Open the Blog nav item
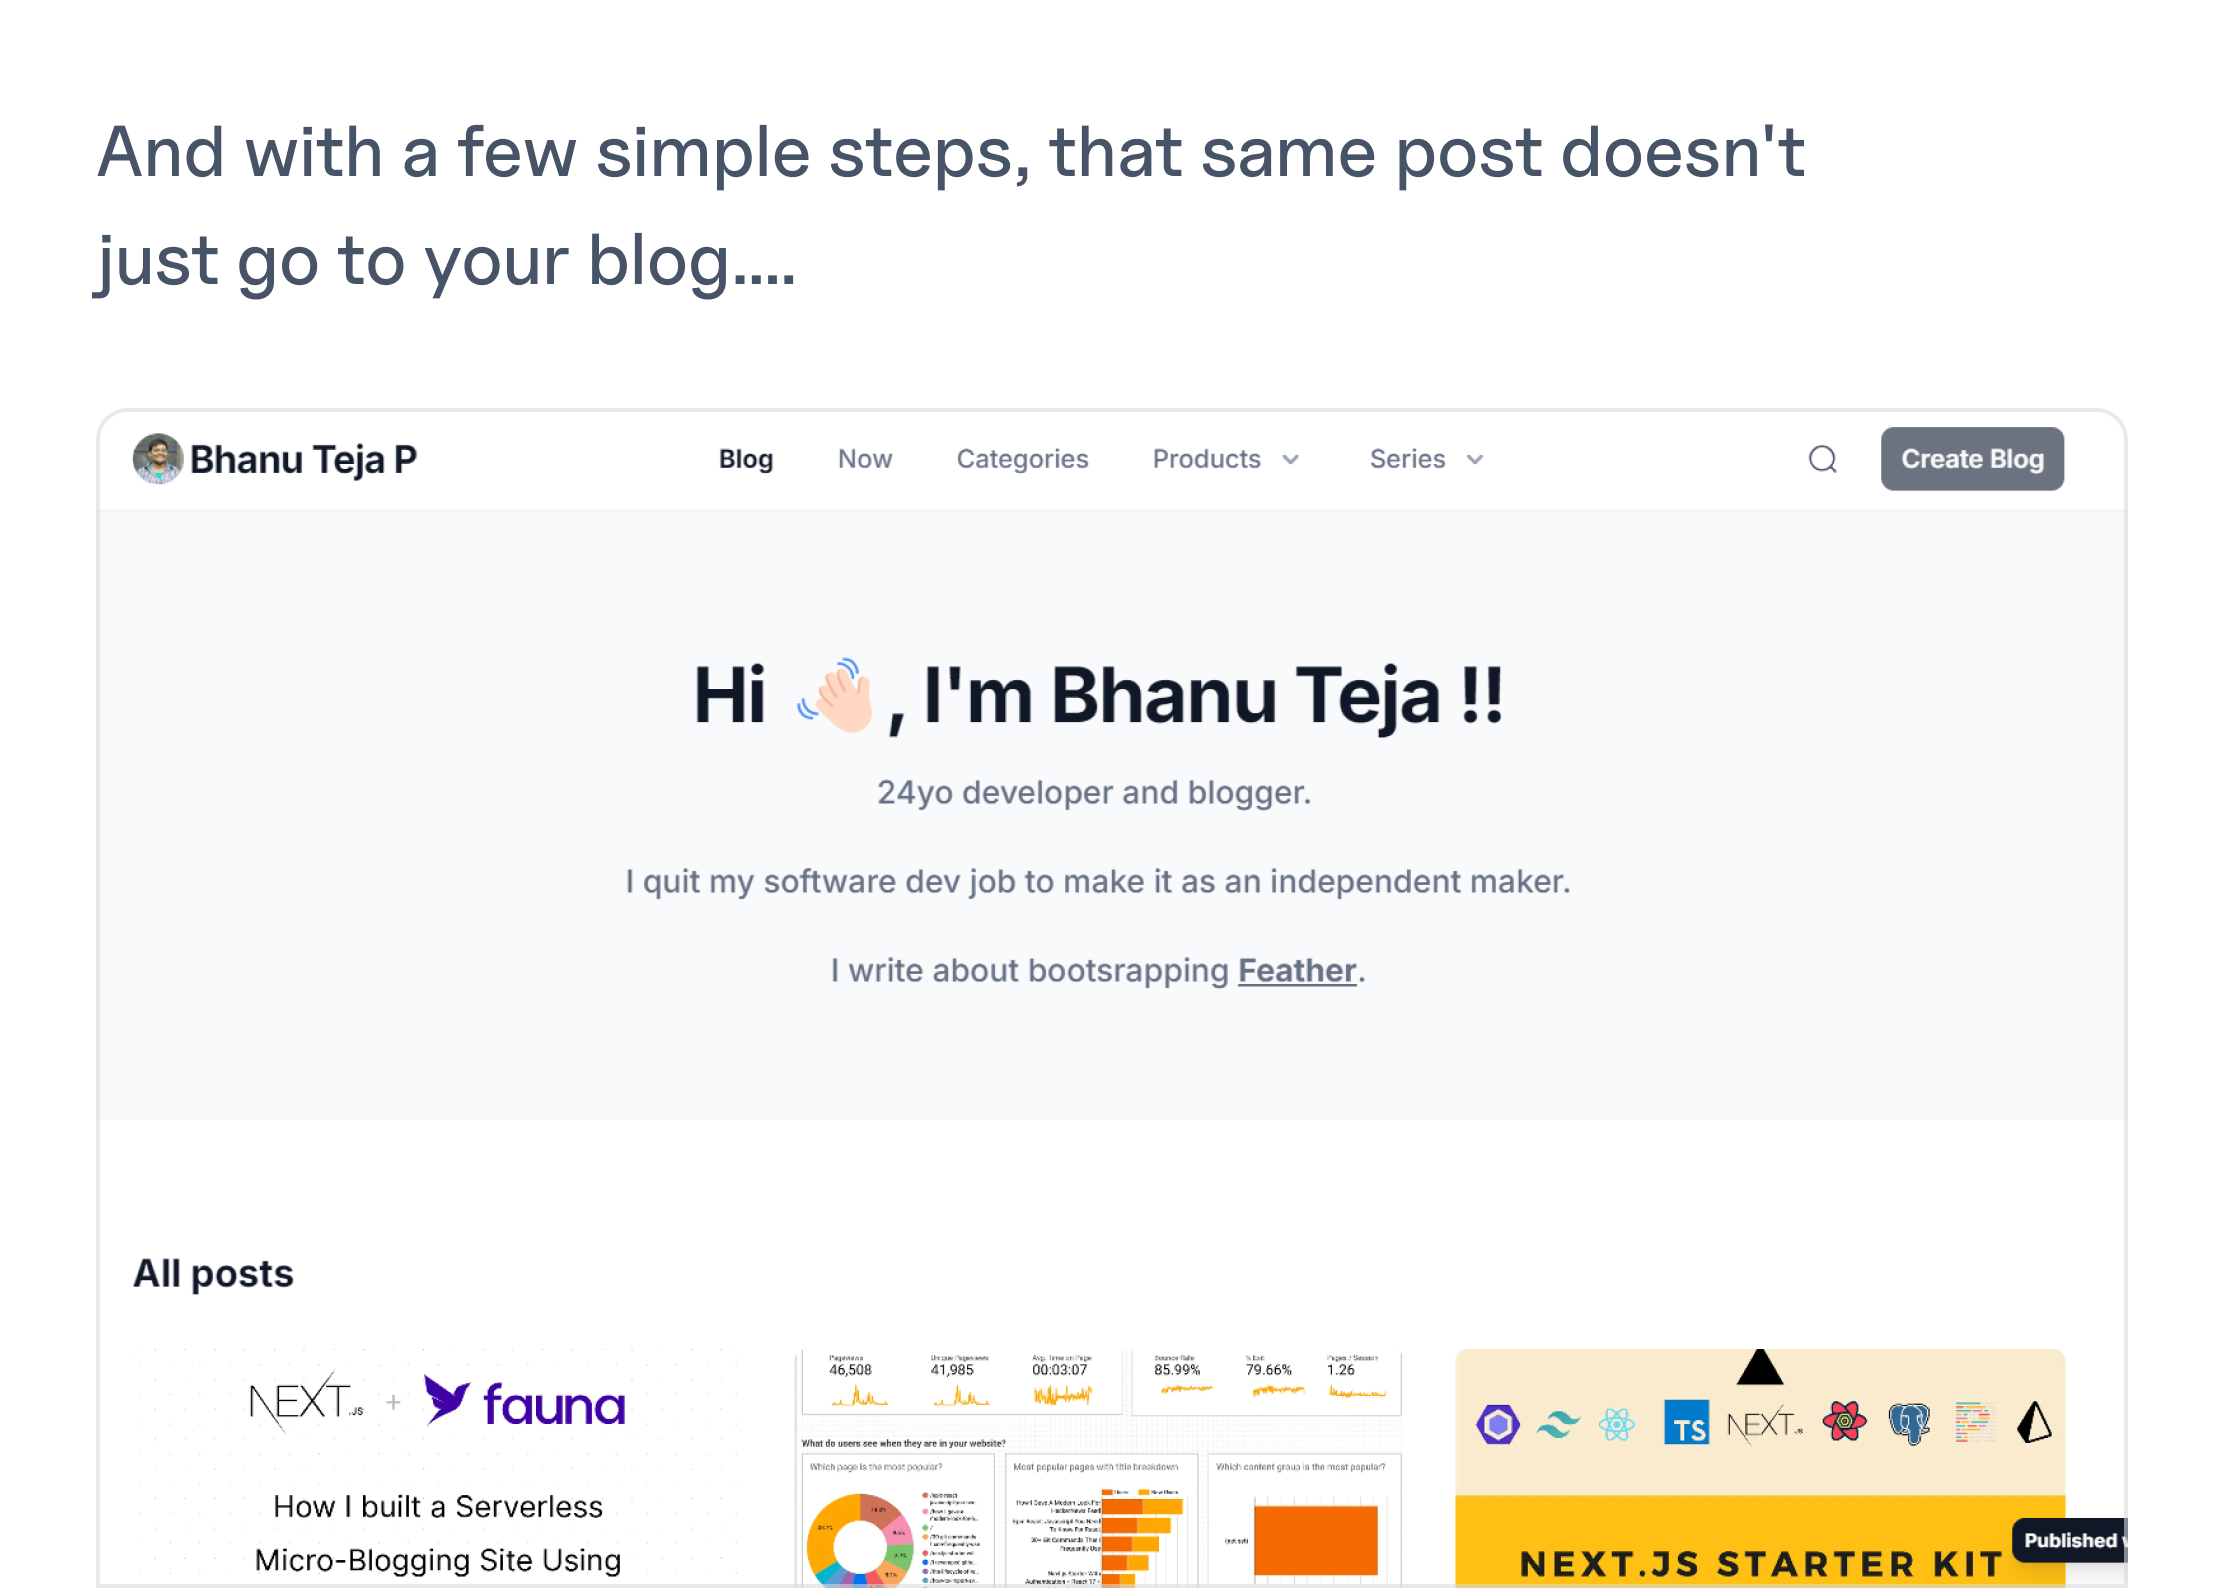 click(746, 459)
